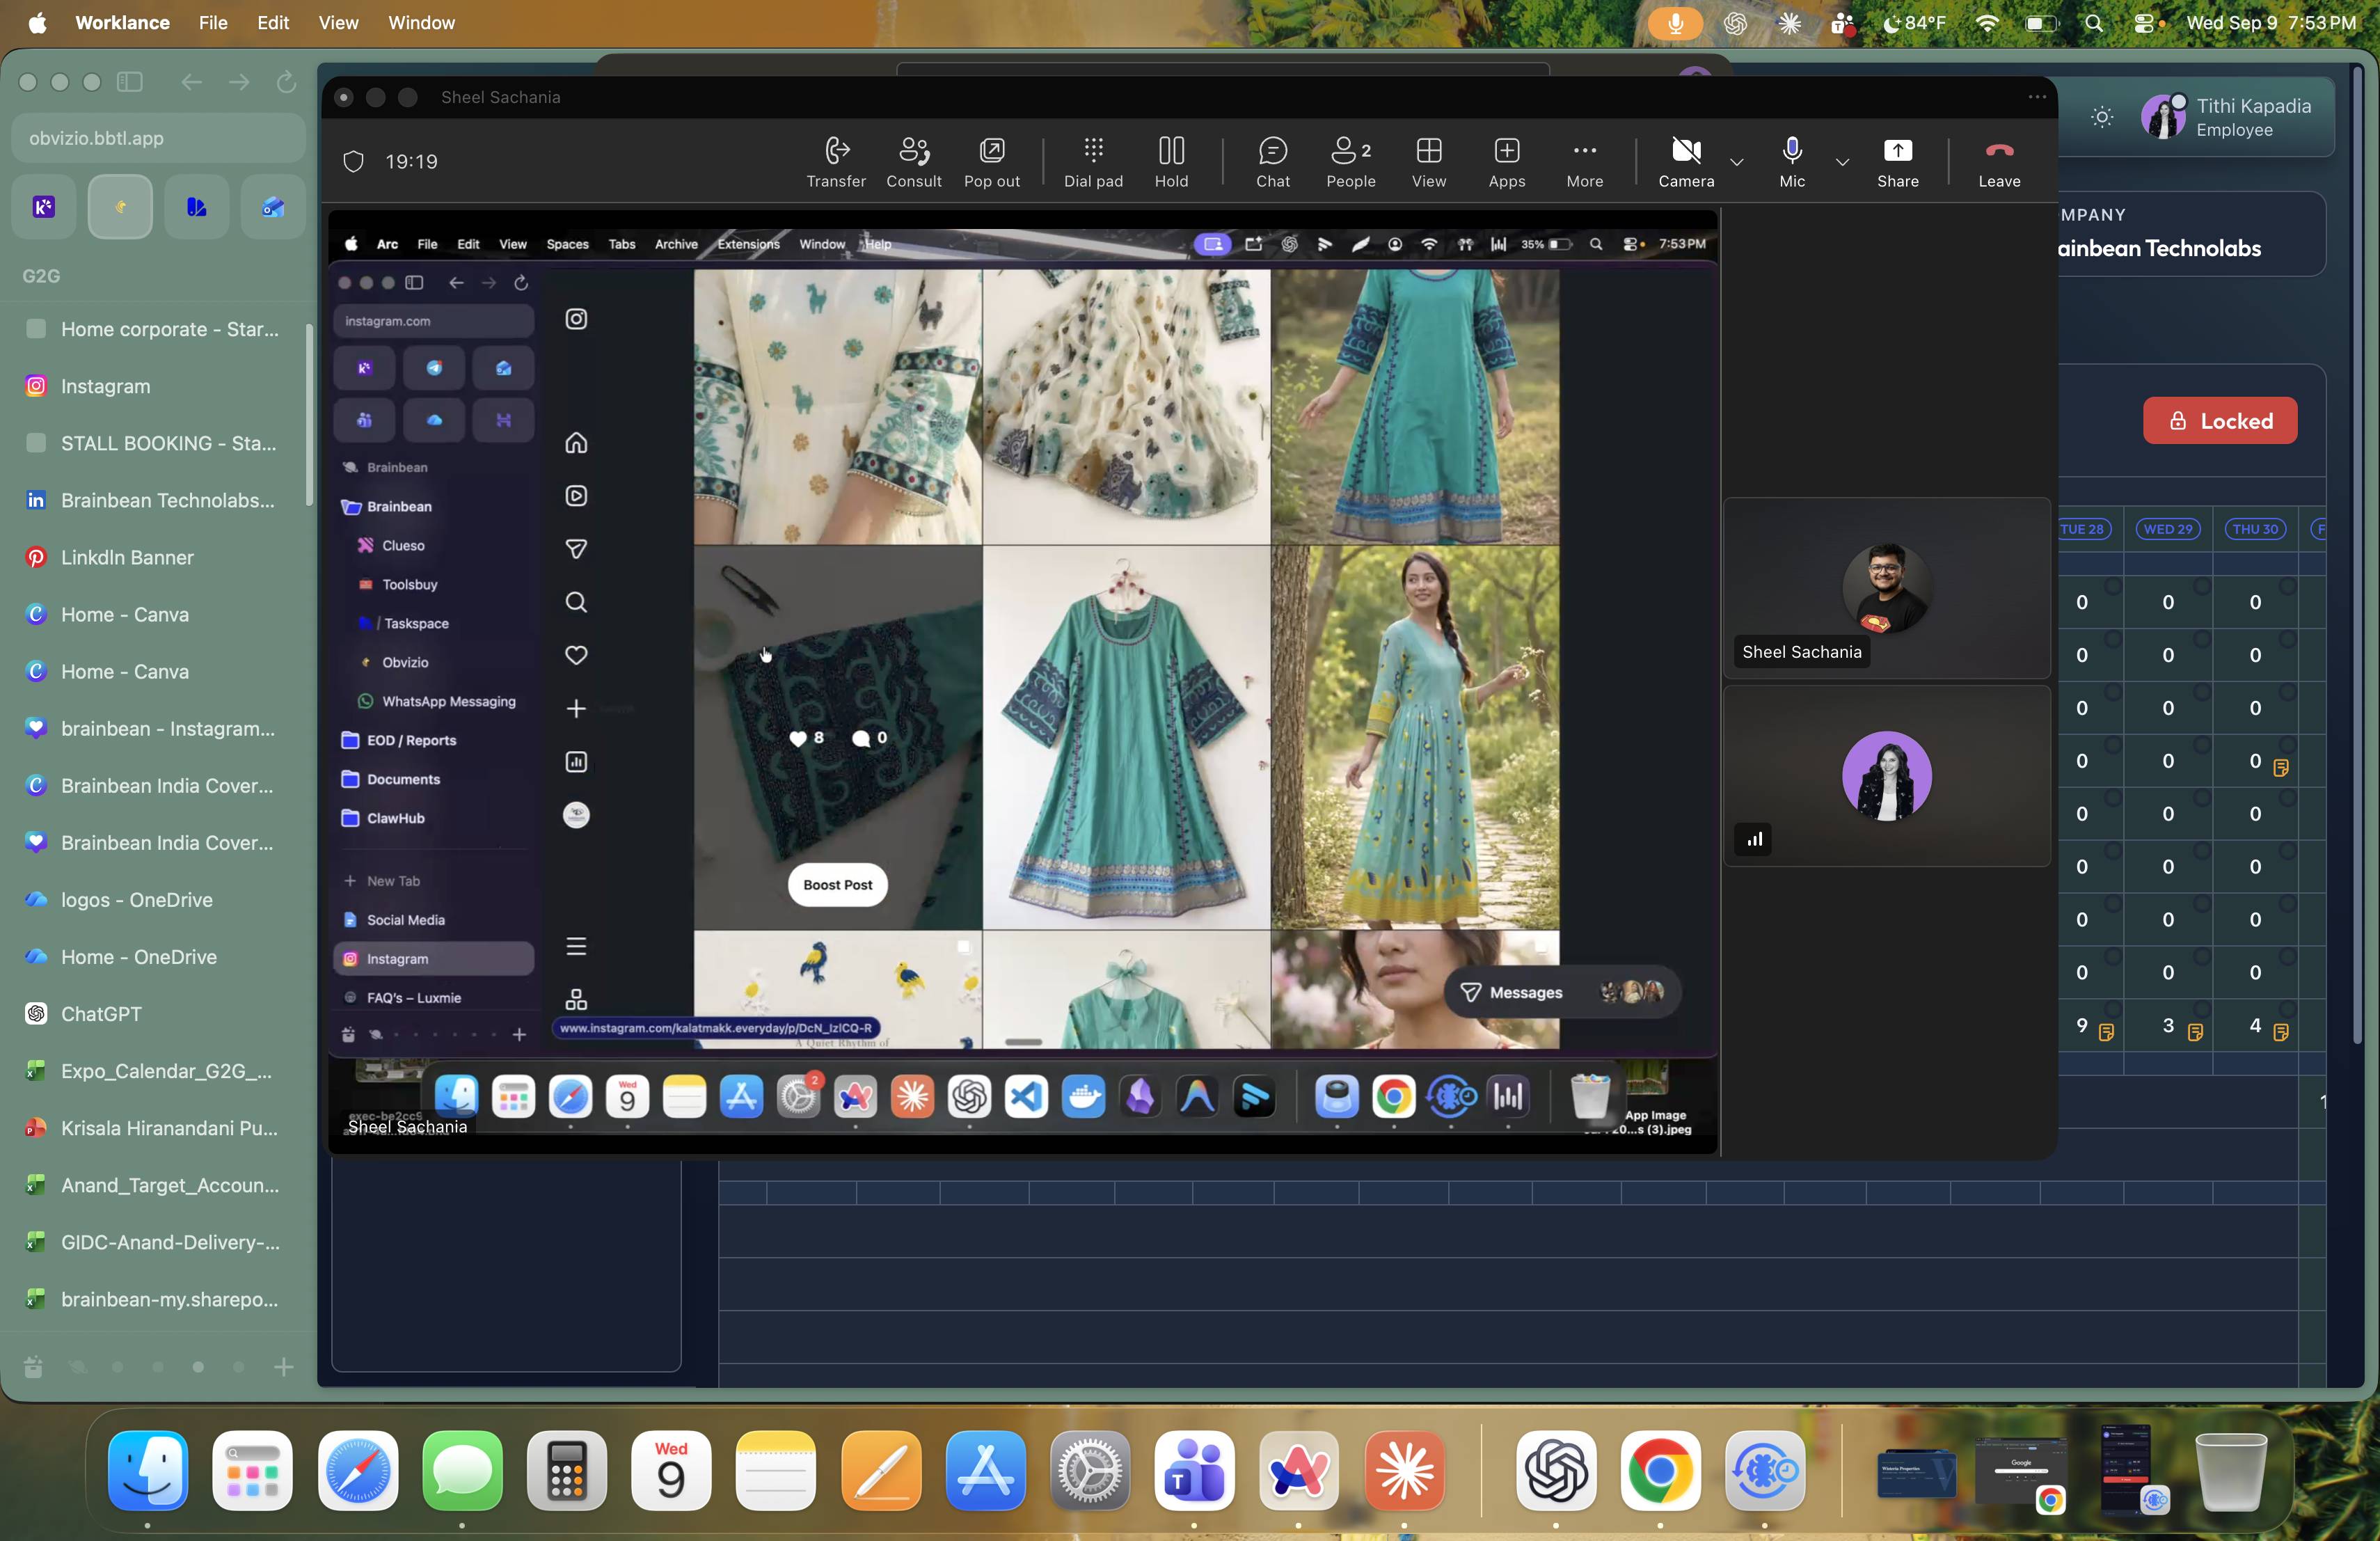Leave the call
The width and height of the screenshot is (2380, 1541).
[x=1999, y=162]
